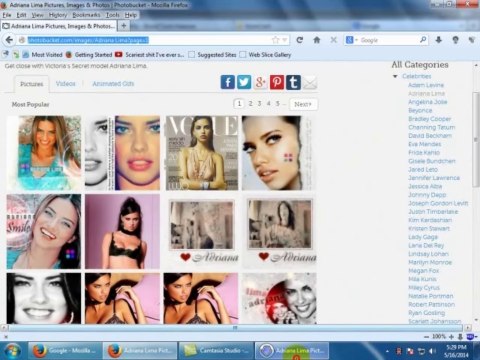Open Firefox home page icon

point(317,40)
